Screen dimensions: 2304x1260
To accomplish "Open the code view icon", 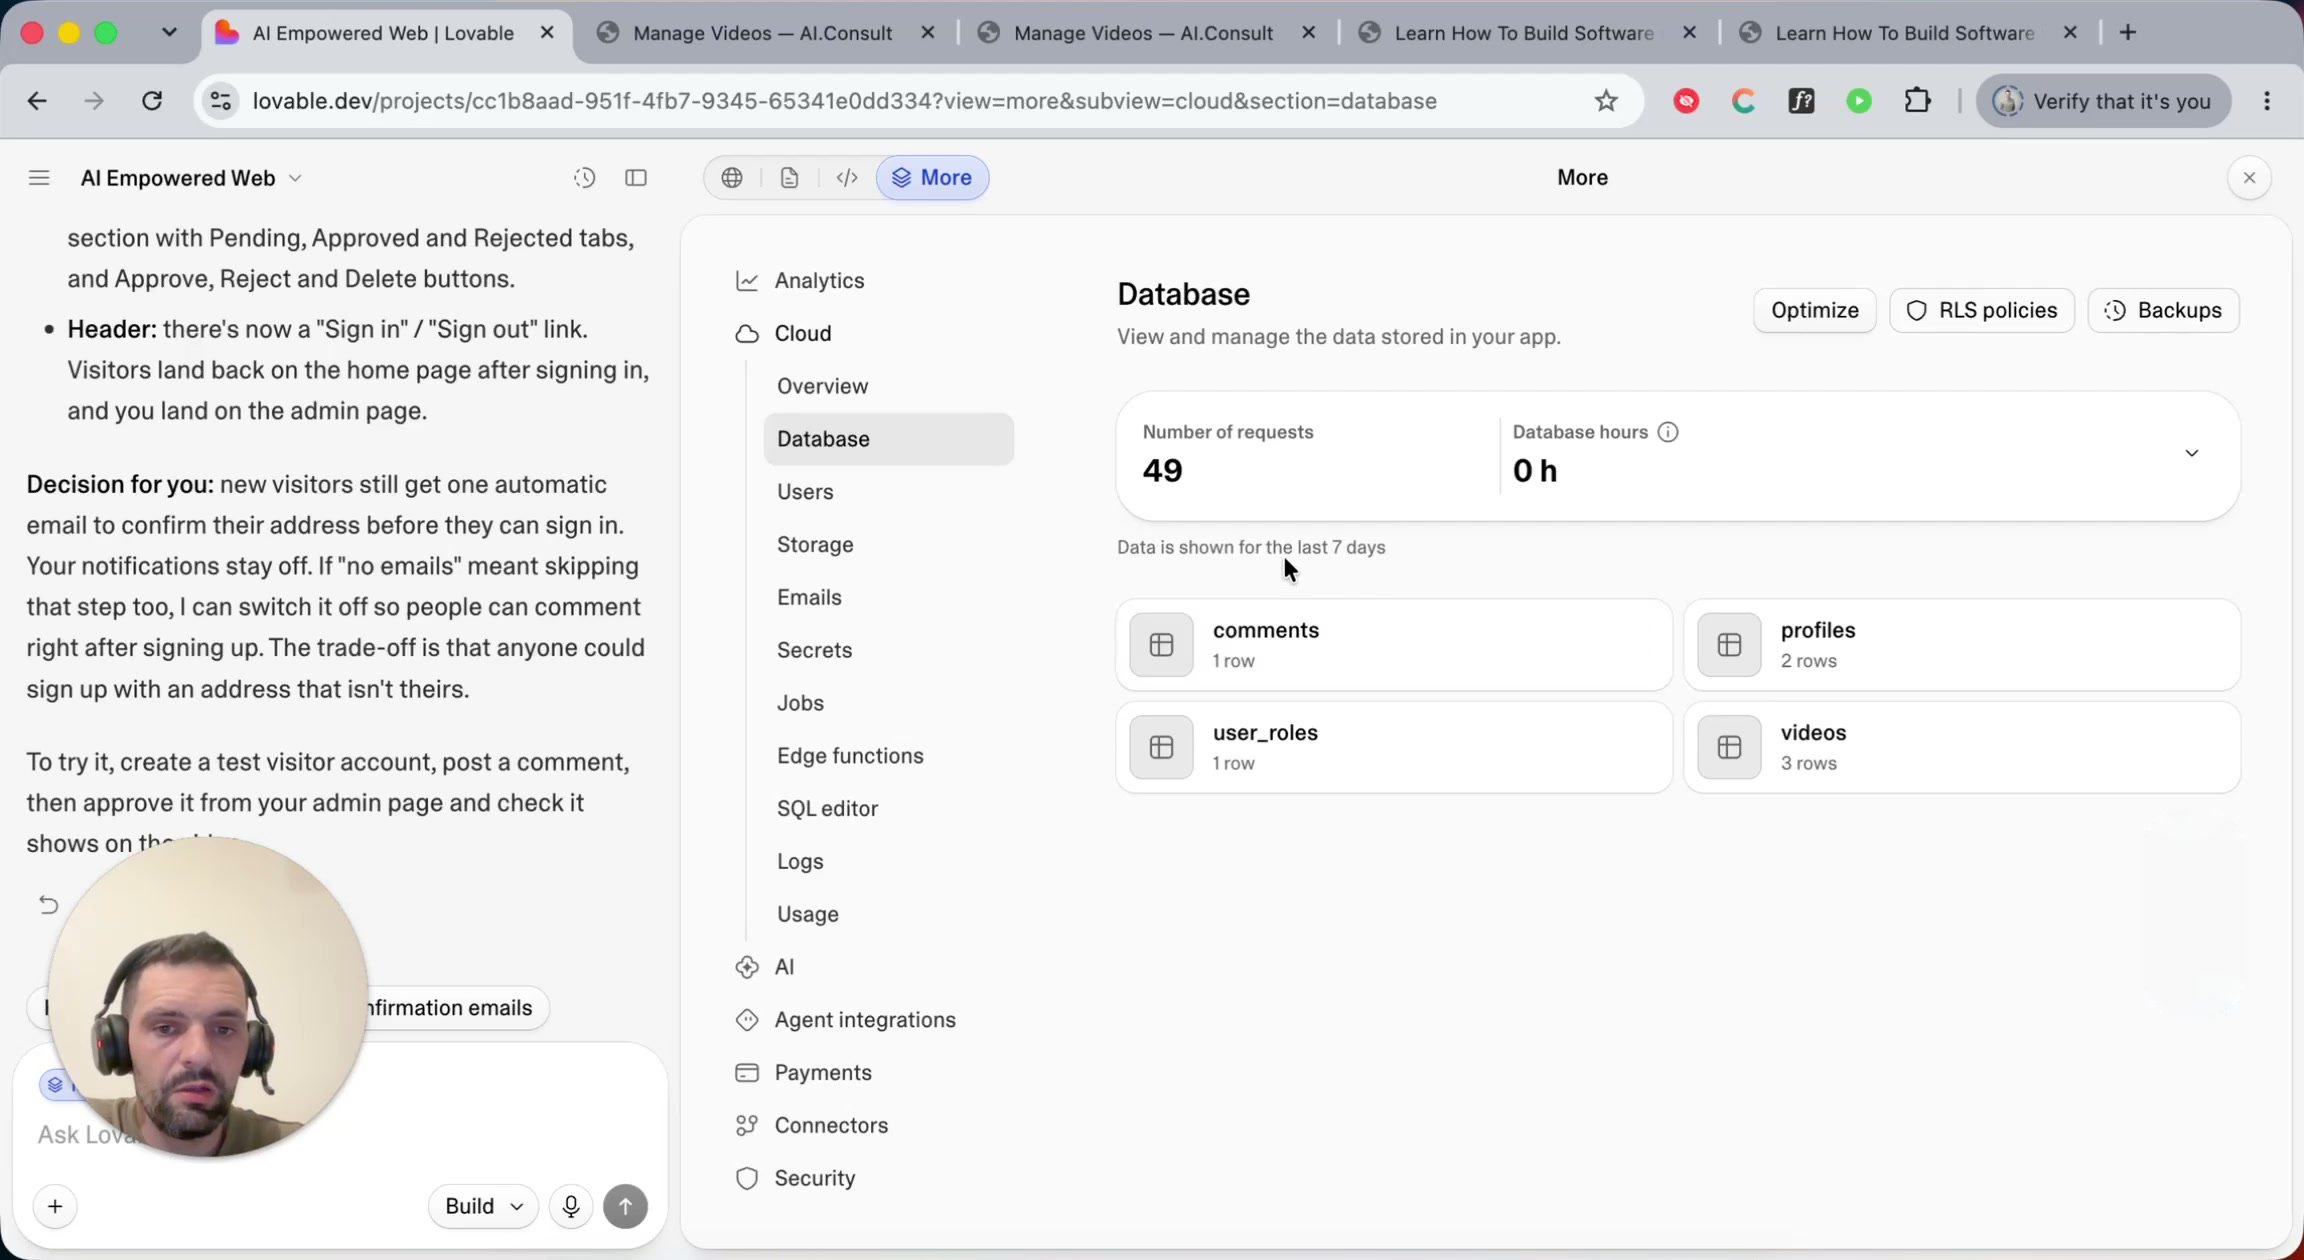I will click(x=847, y=178).
